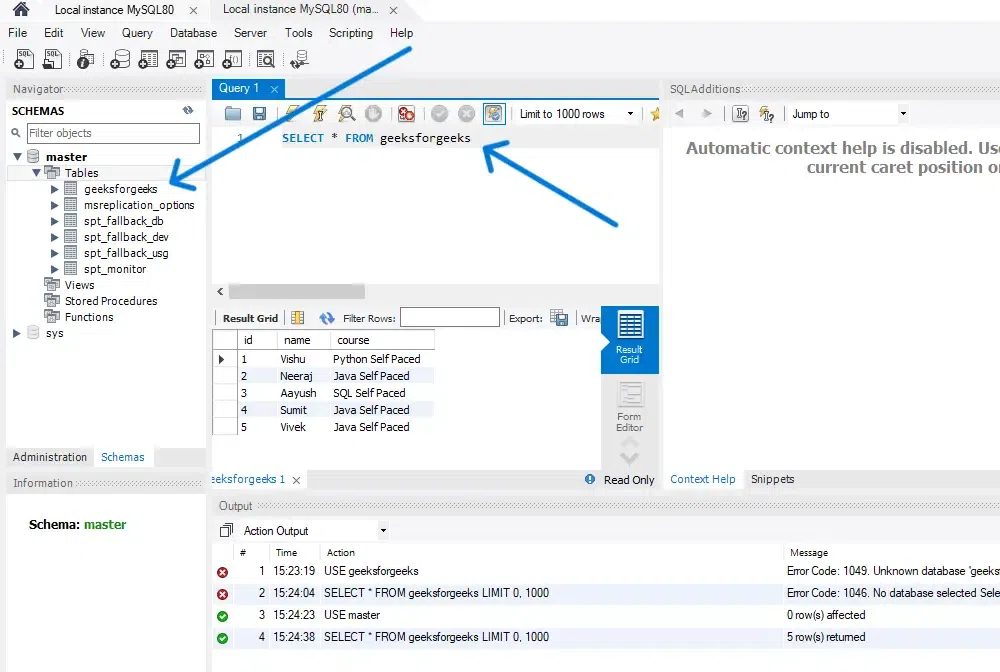Viewport: 1000px width, 672px height.
Task: Create a new stored procedure icon
Action: tap(204, 59)
